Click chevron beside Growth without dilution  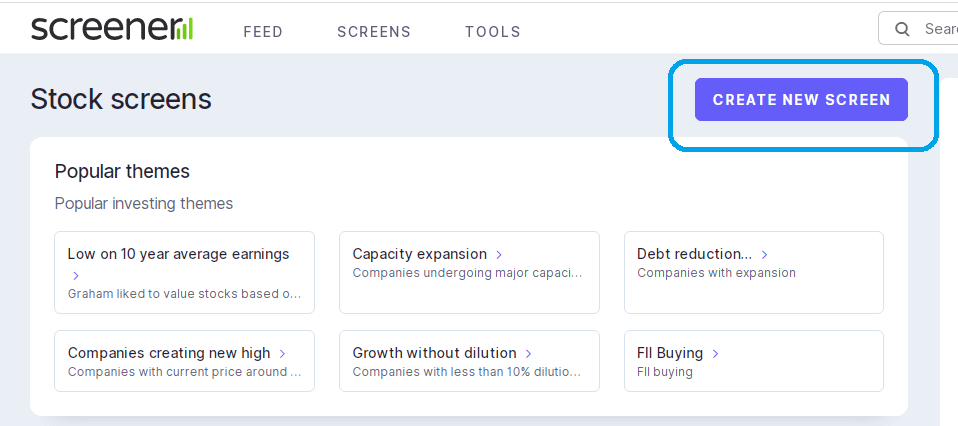pos(528,353)
